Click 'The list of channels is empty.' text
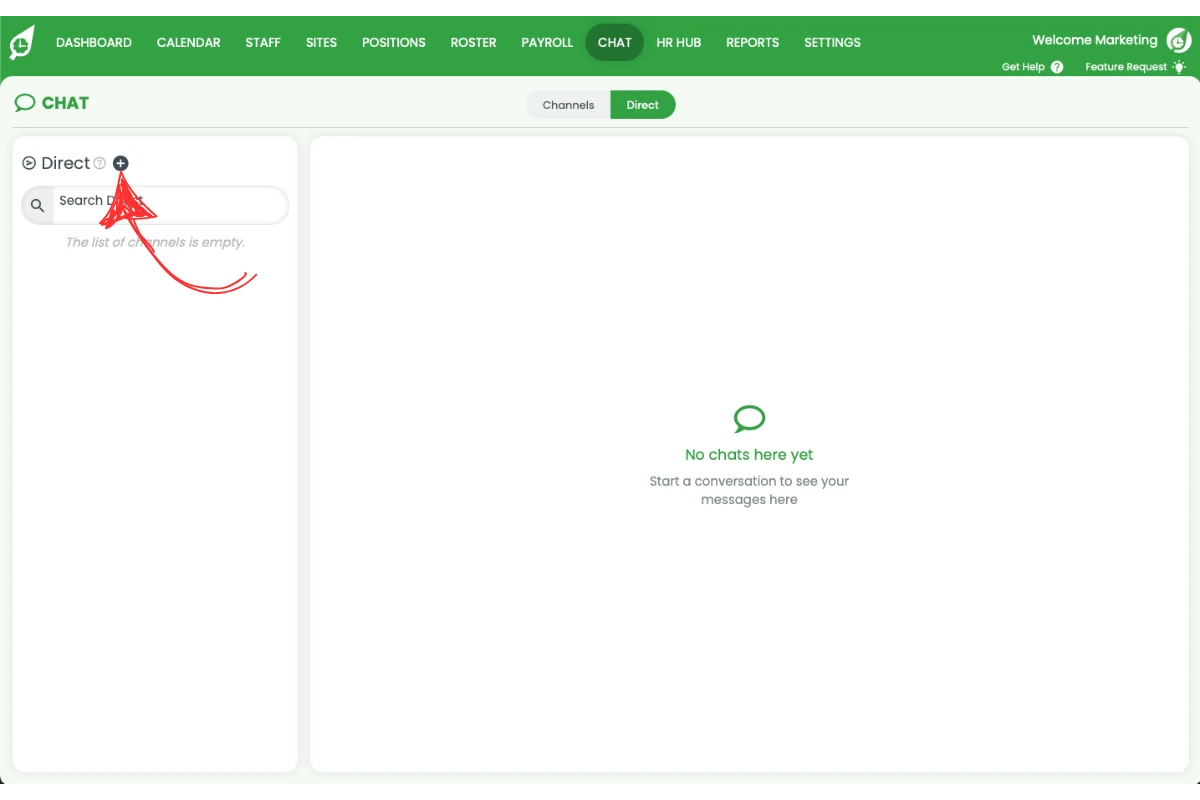The width and height of the screenshot is (1200, 800). tap(155, 242)
